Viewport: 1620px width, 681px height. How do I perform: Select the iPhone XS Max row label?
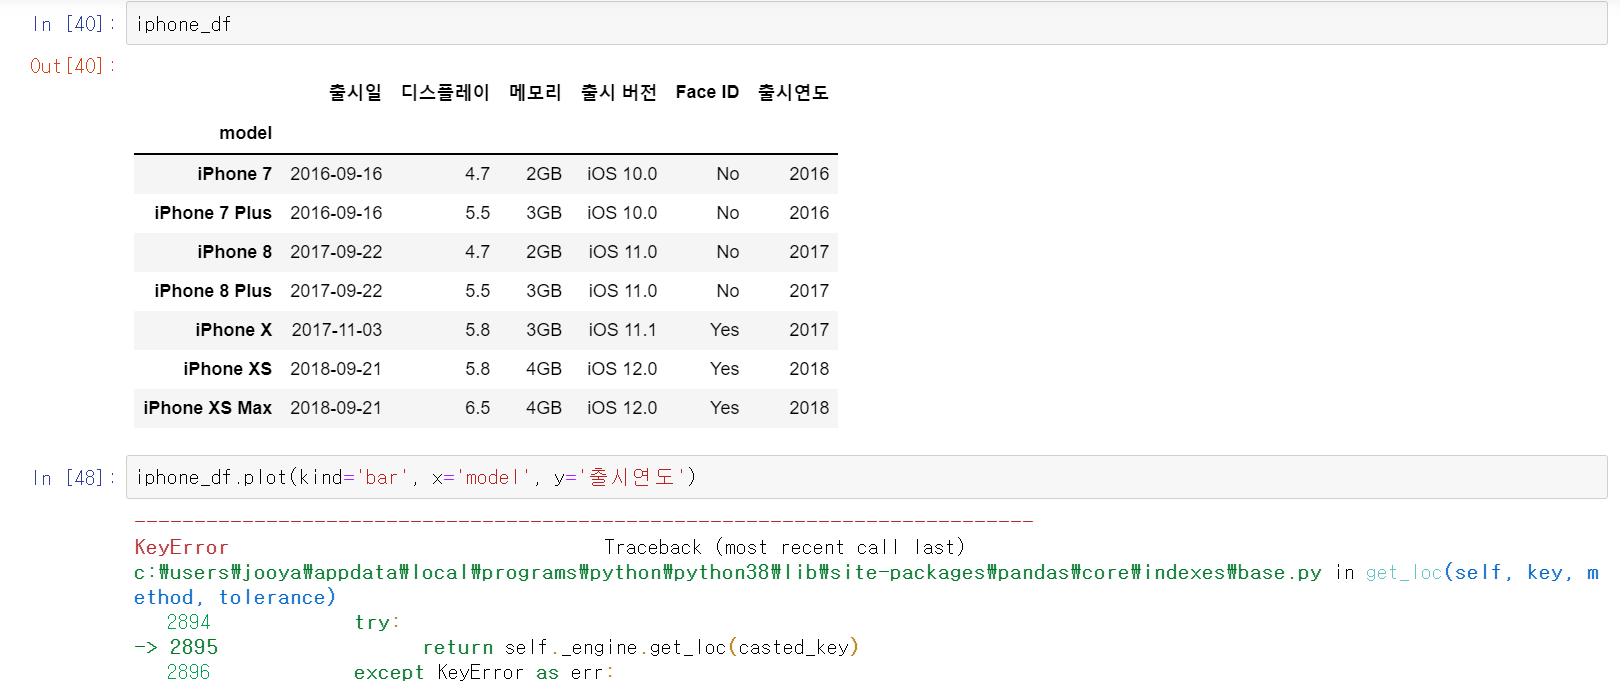tap(208, 408)
